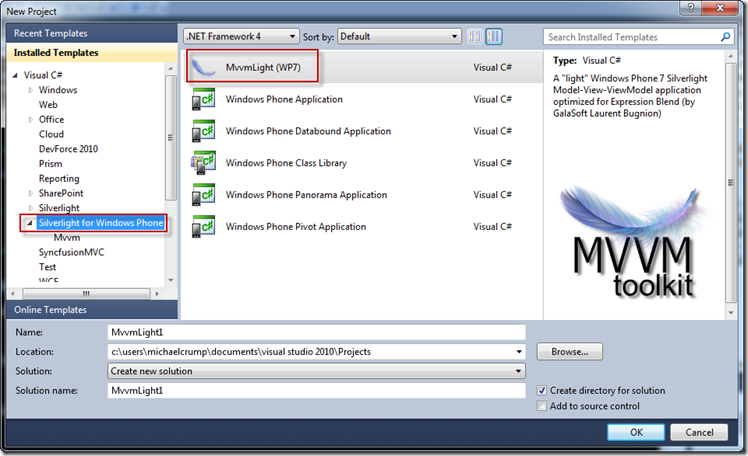Click the search magnifier icon
The width and height of the screenshot is (748, 456).
(x=725, y=37)
